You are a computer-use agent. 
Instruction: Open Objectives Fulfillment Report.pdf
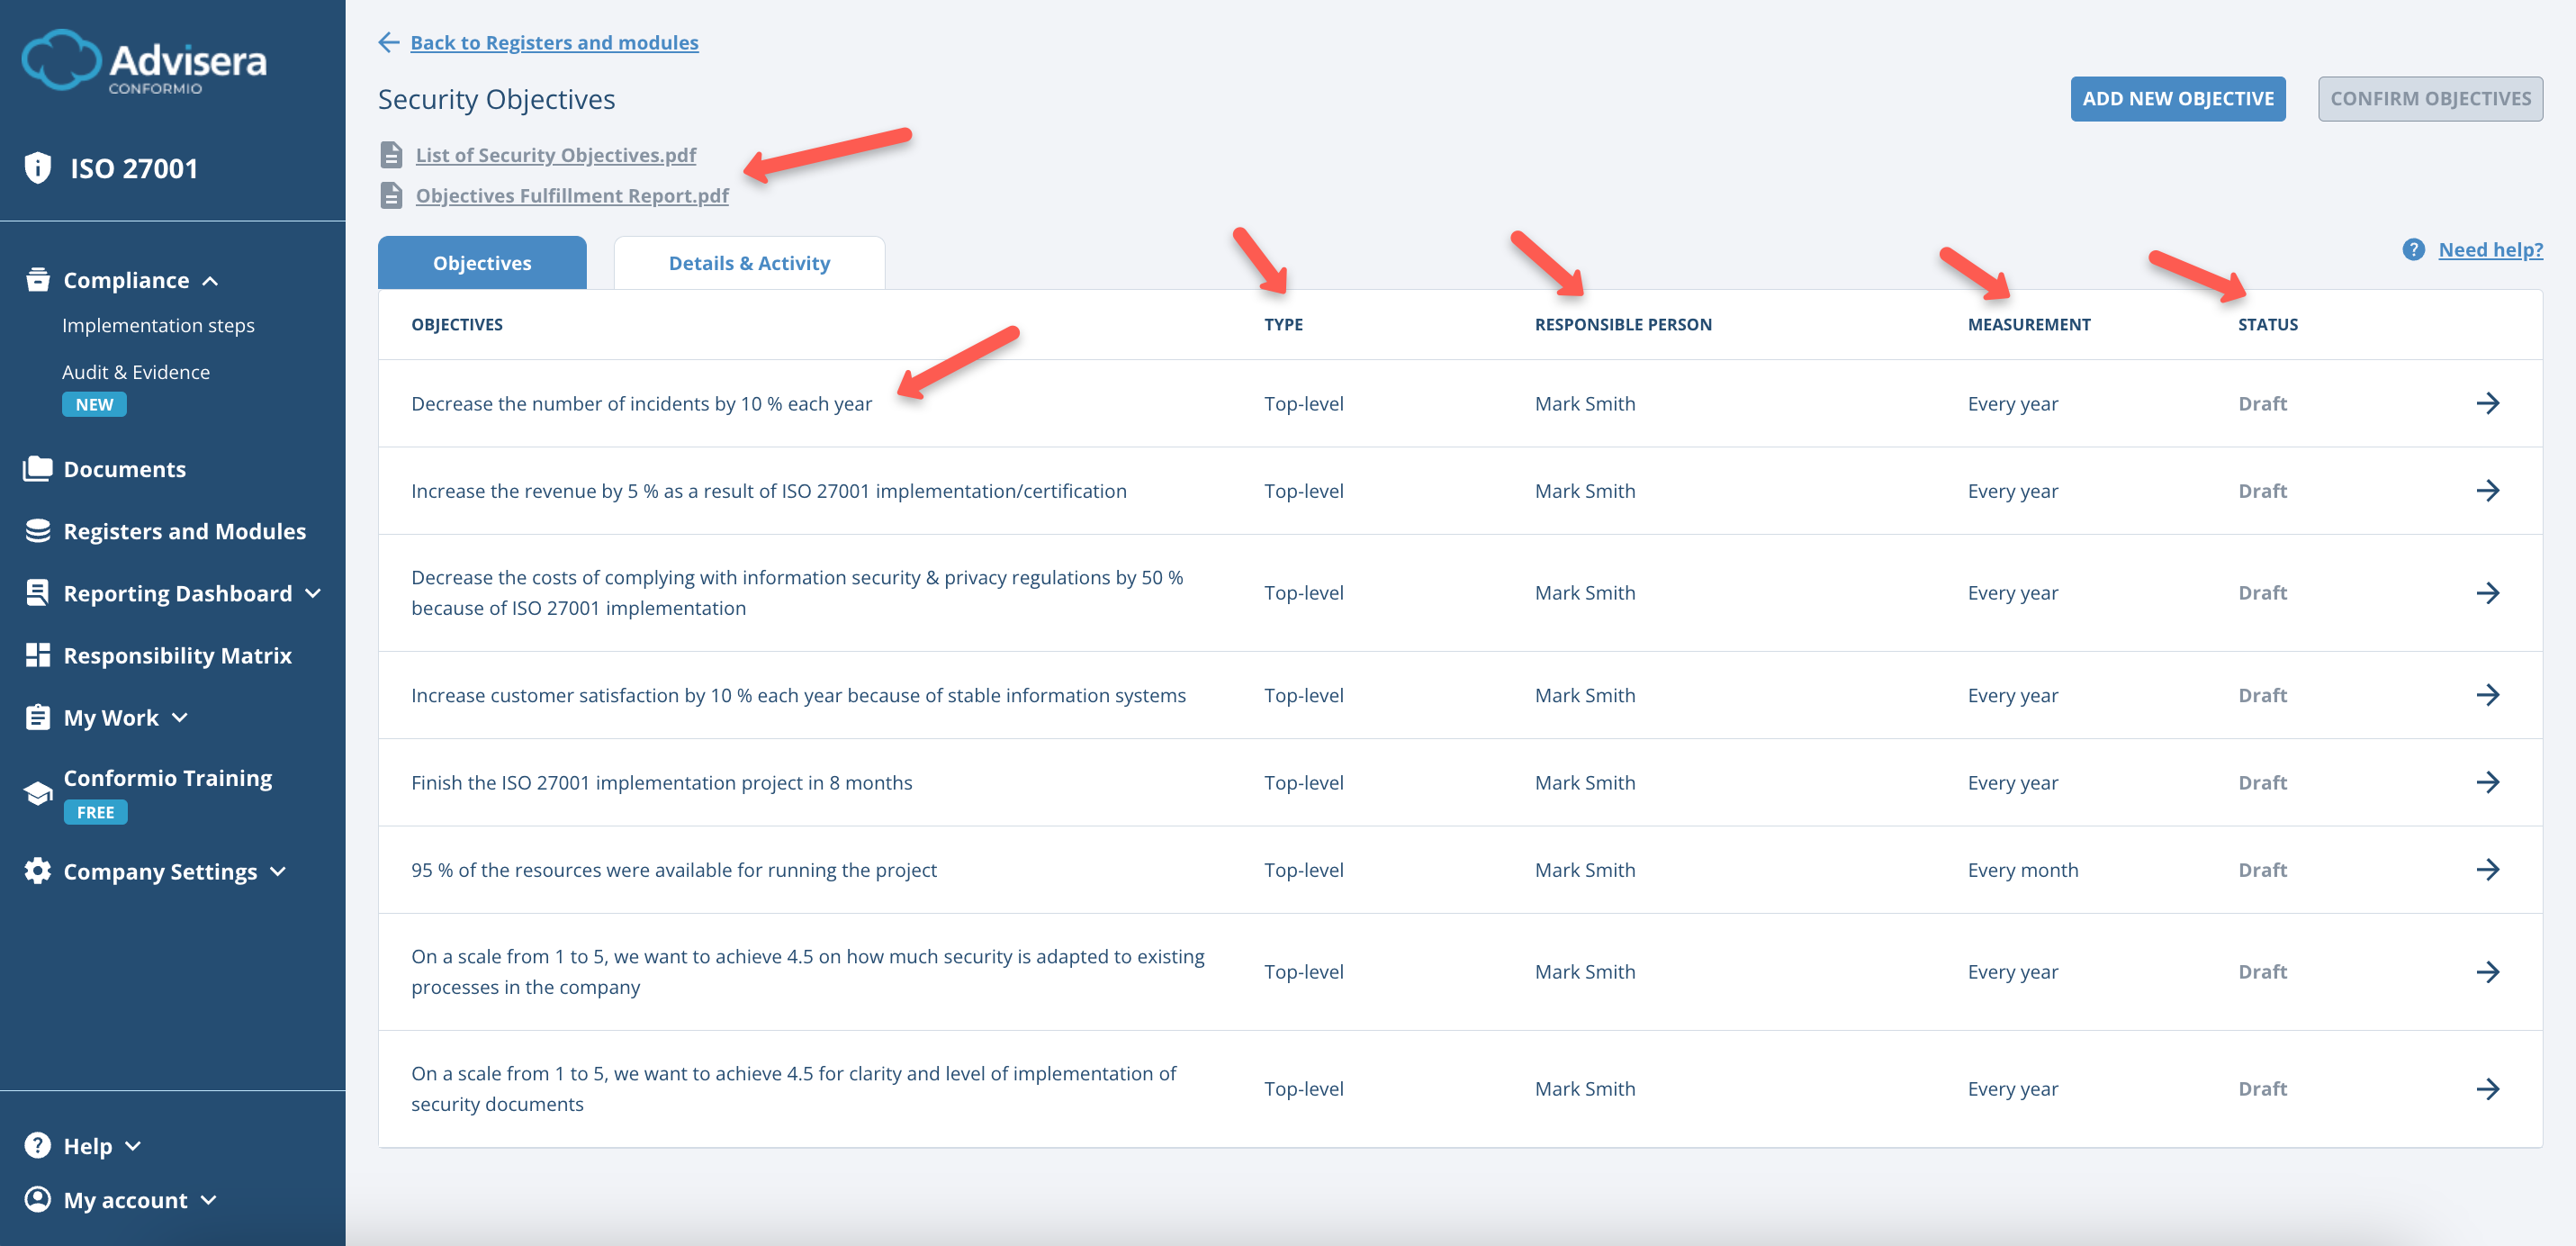click(572, 195)
